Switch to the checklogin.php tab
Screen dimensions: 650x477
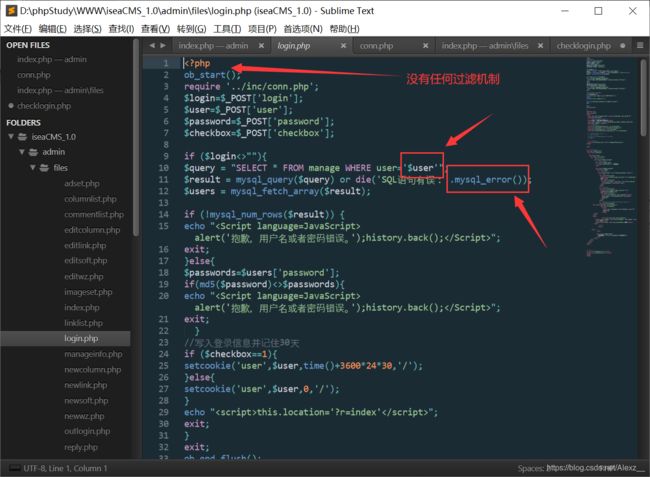[584, 46]
